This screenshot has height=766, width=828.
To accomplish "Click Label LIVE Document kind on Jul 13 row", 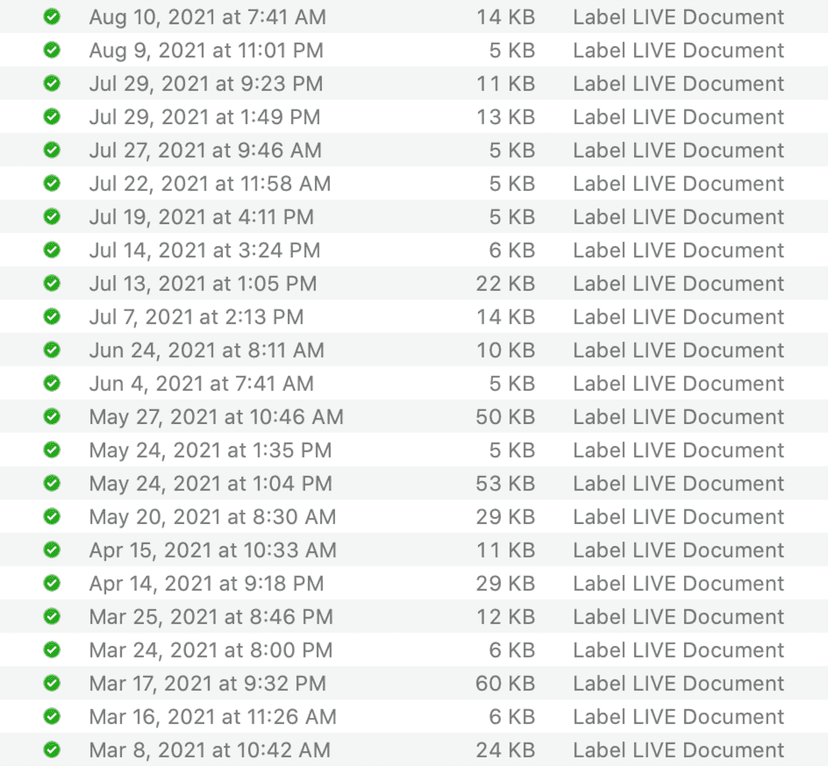I will (679, 284).
